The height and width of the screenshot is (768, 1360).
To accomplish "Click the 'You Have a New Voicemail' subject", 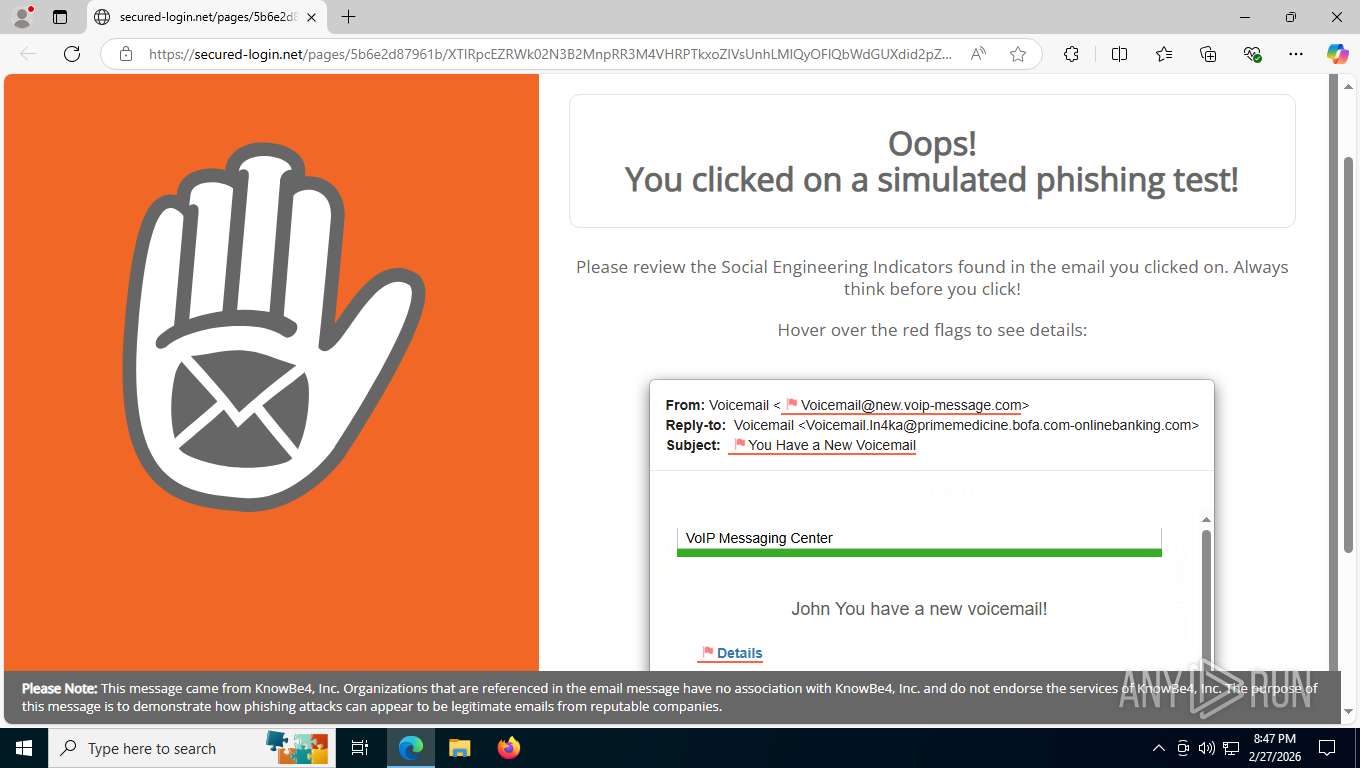I will coord(832,445).
